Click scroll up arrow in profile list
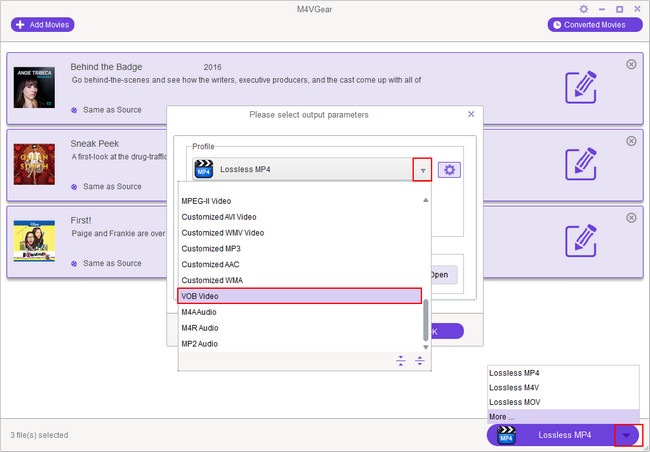Image resolution: width=650 pixels, height=452 pixels. tap(425, 200)
